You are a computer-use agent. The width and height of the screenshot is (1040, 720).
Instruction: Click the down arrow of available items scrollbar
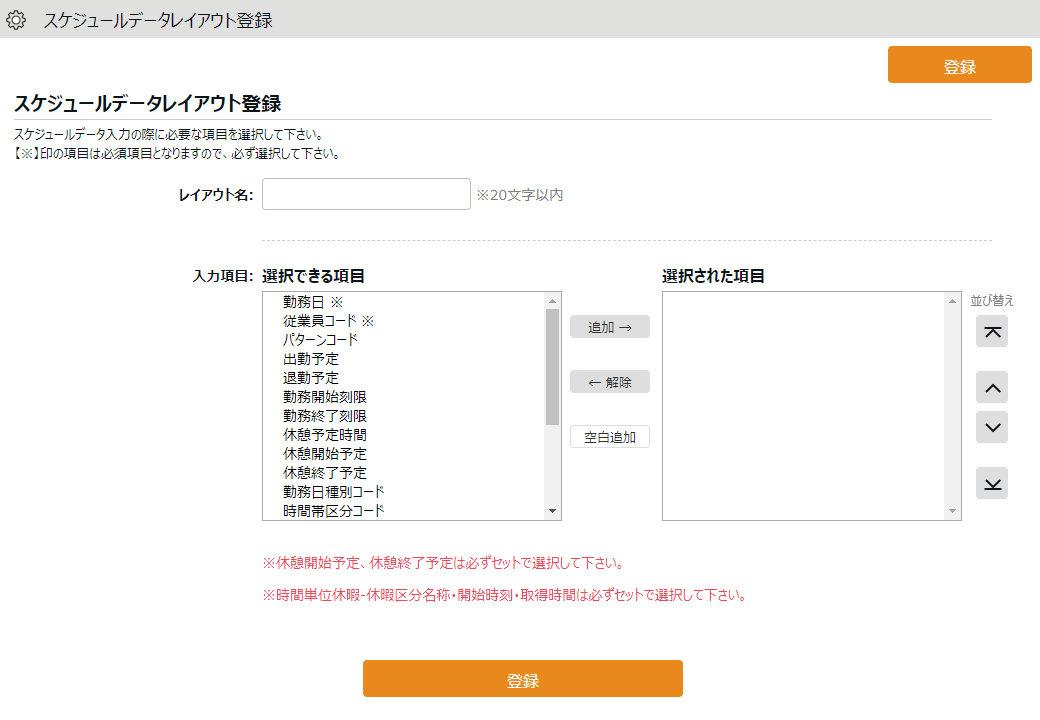tap(552, 511)
